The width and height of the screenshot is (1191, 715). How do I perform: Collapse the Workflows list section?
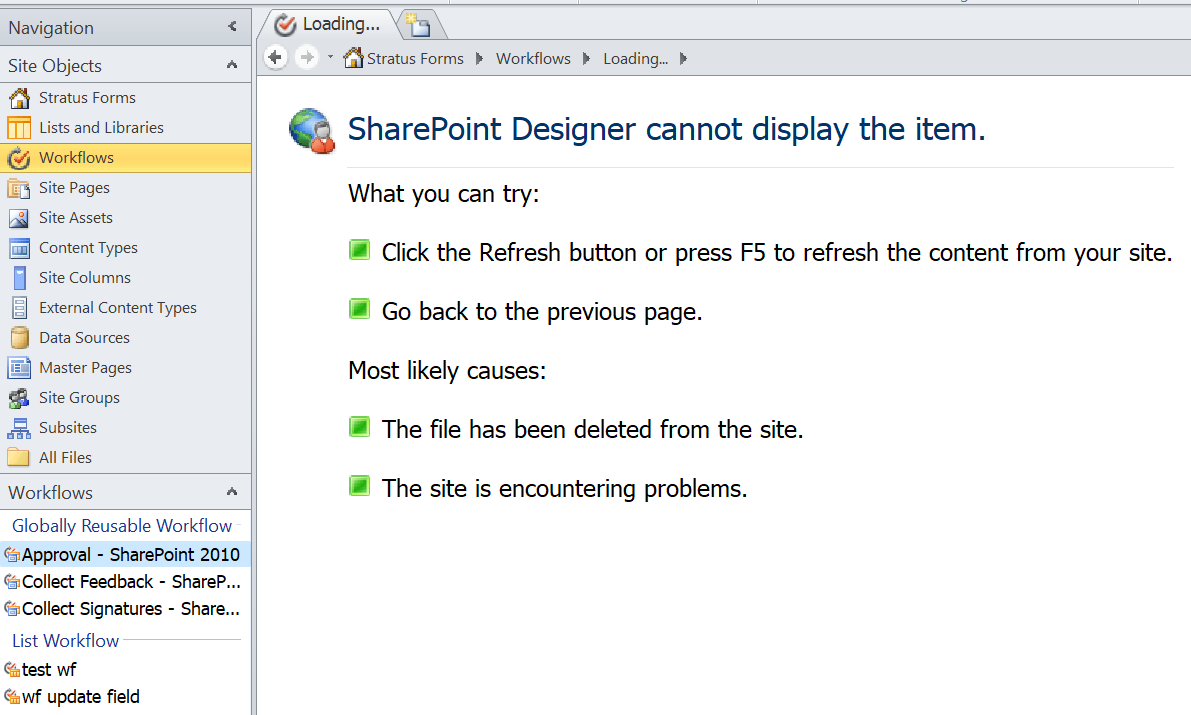click(x=232, y=492)
